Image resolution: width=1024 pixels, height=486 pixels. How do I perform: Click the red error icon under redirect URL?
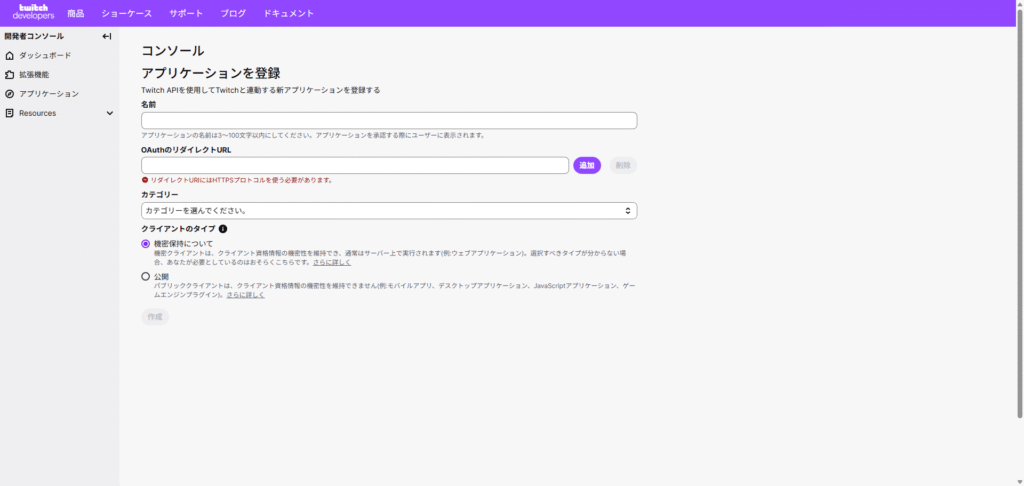[x=144, y=180]
